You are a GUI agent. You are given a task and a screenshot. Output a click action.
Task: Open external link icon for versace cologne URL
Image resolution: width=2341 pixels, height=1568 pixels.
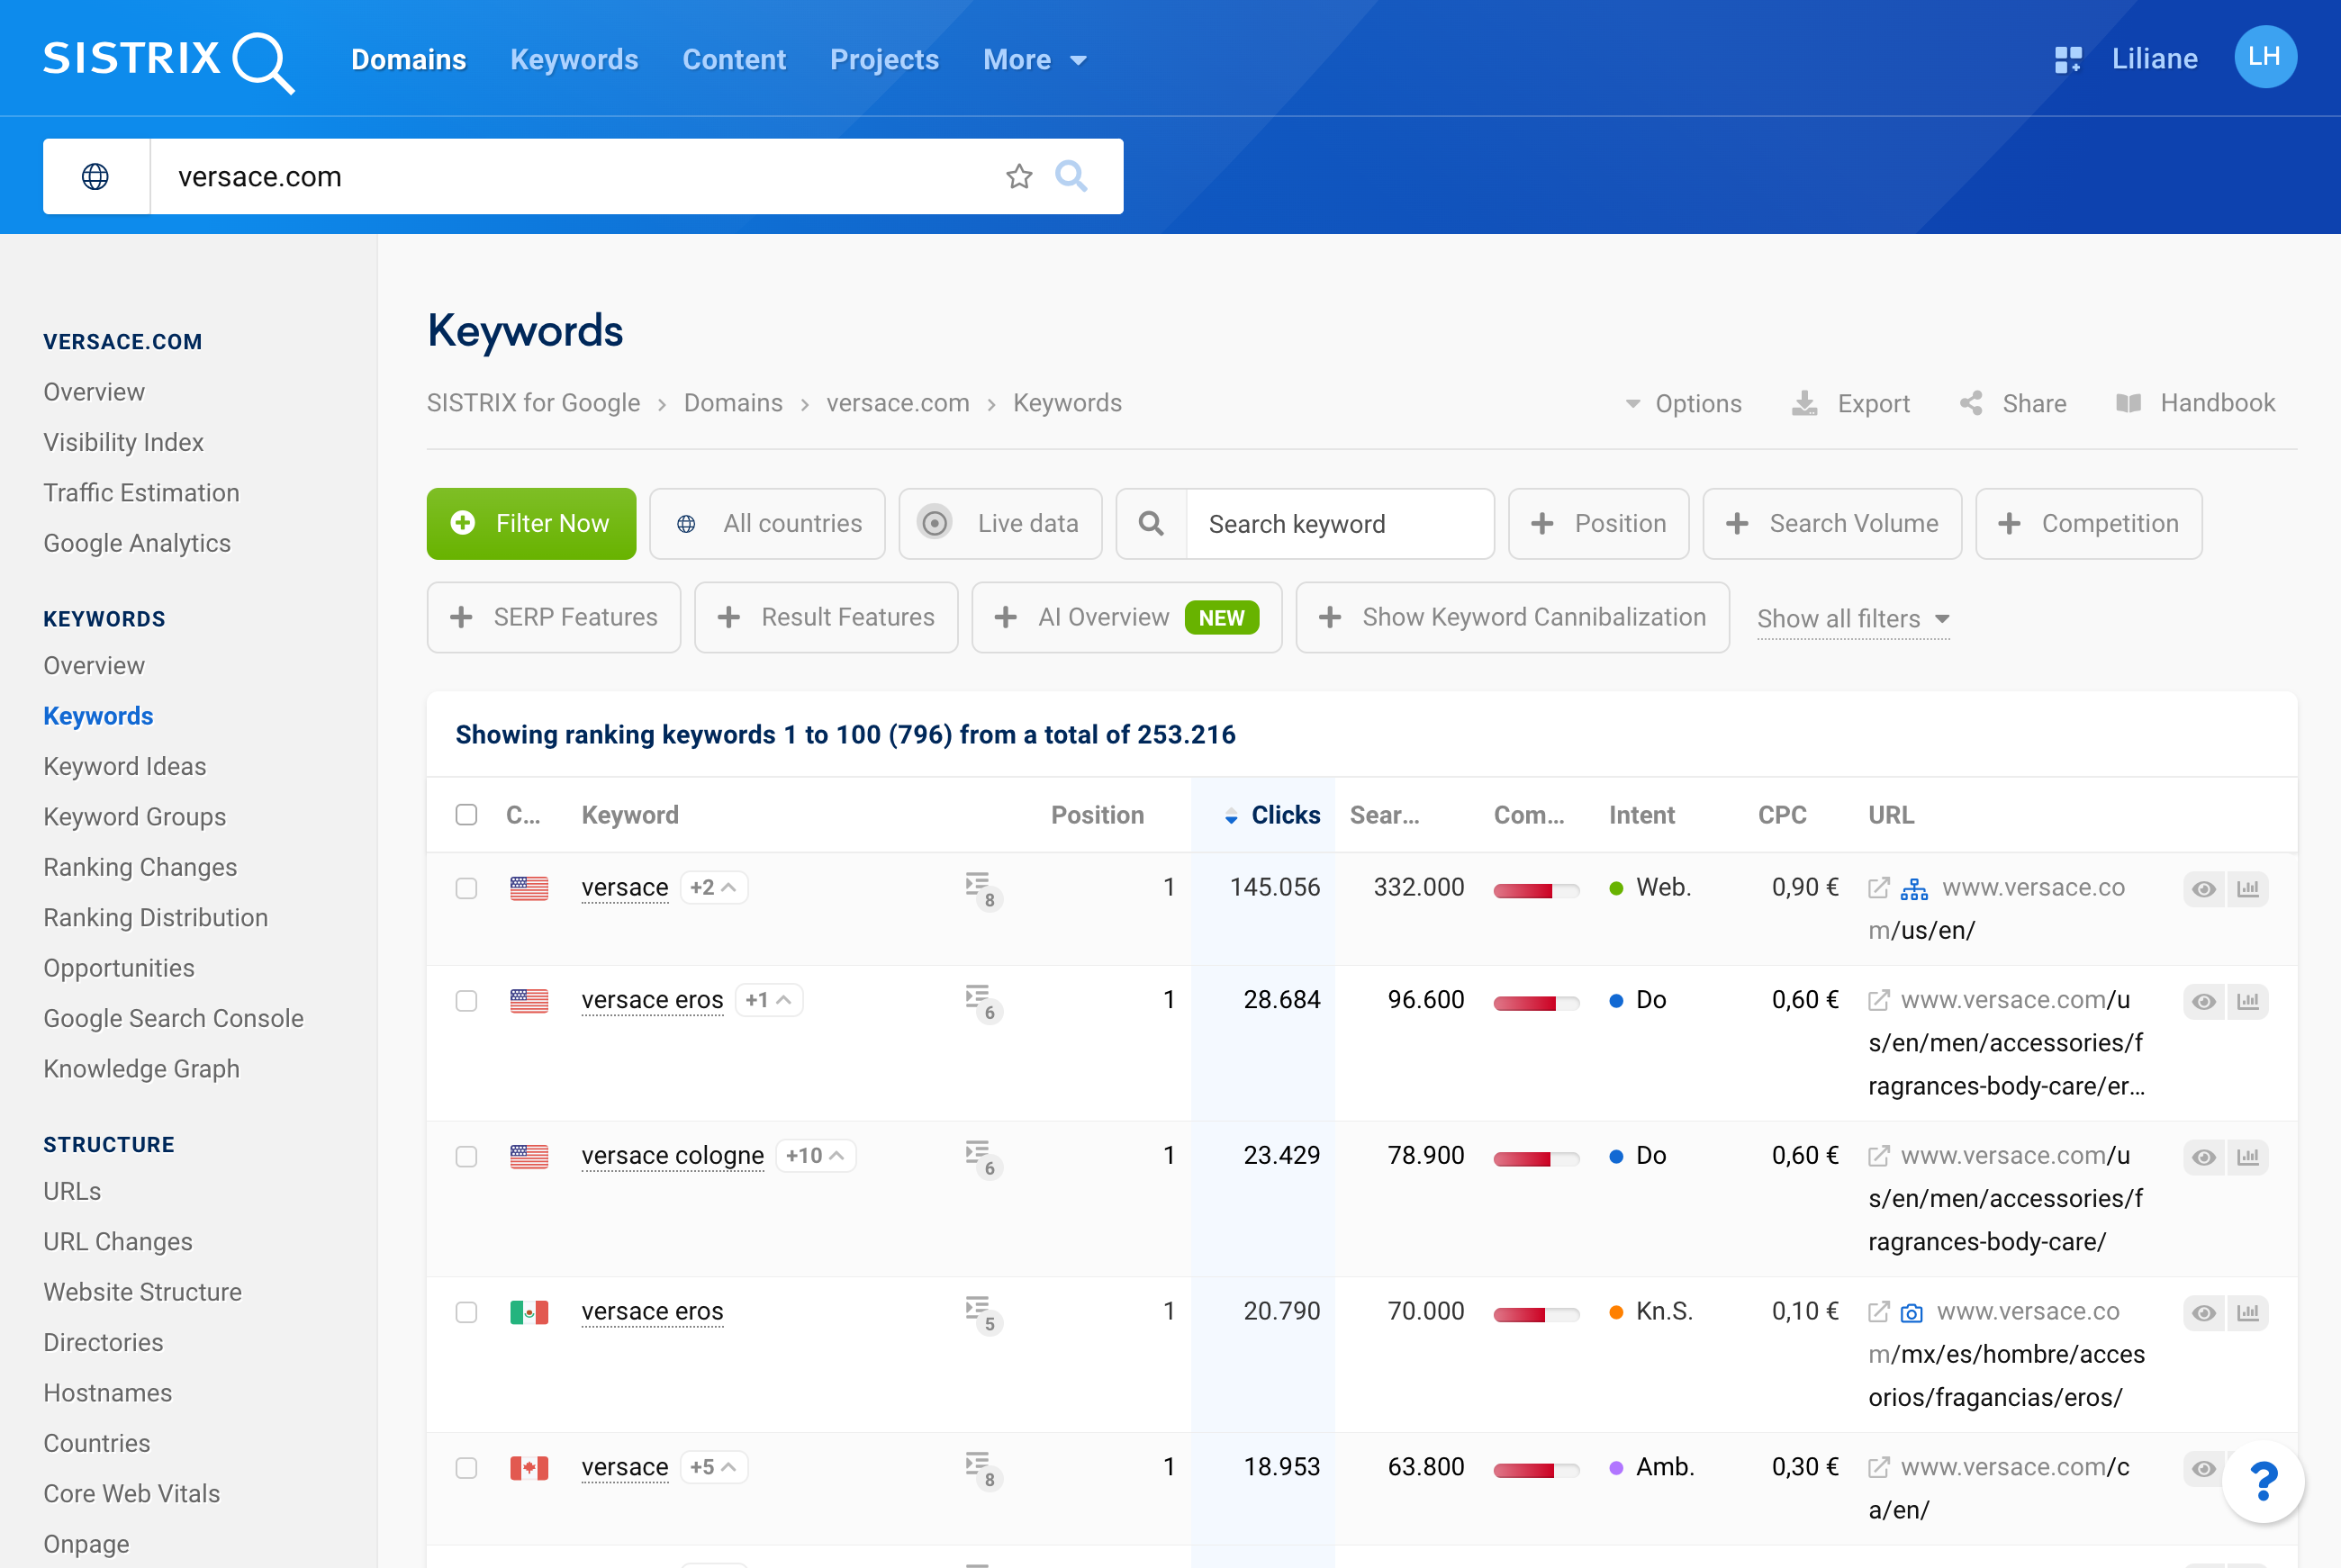(1879, 1156)
